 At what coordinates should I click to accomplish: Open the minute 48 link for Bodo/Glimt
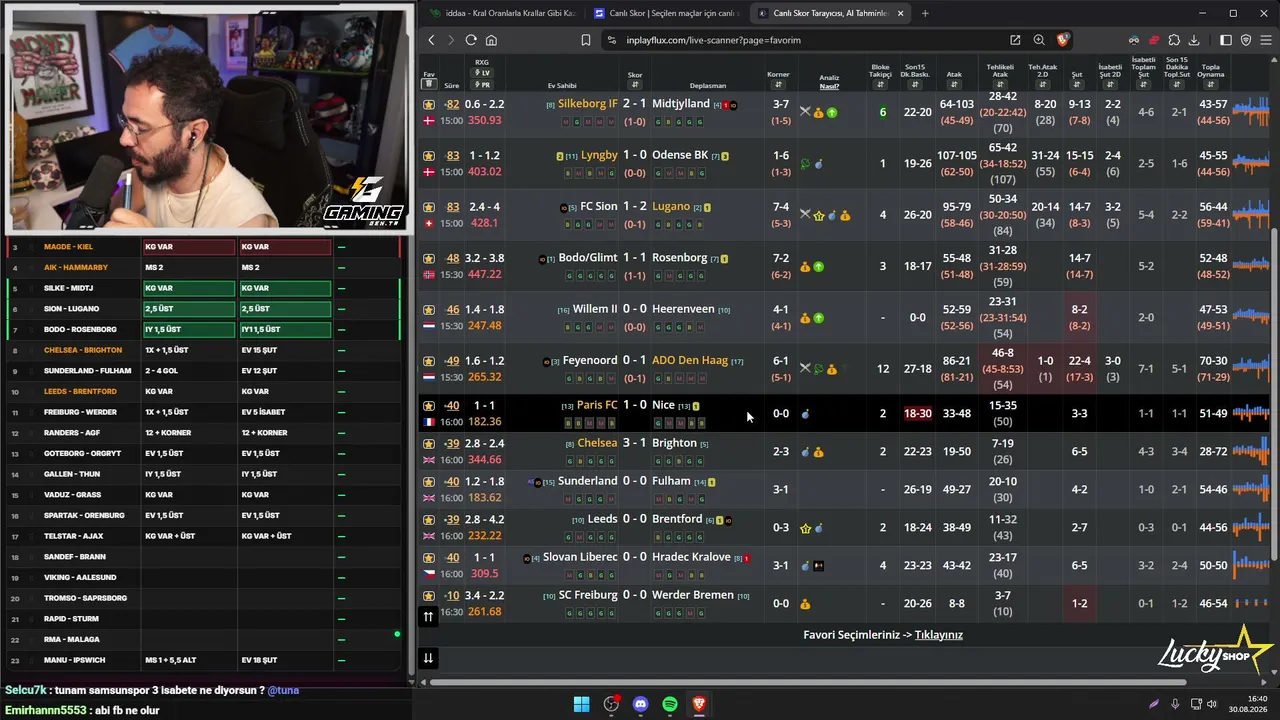pos(452,258)
